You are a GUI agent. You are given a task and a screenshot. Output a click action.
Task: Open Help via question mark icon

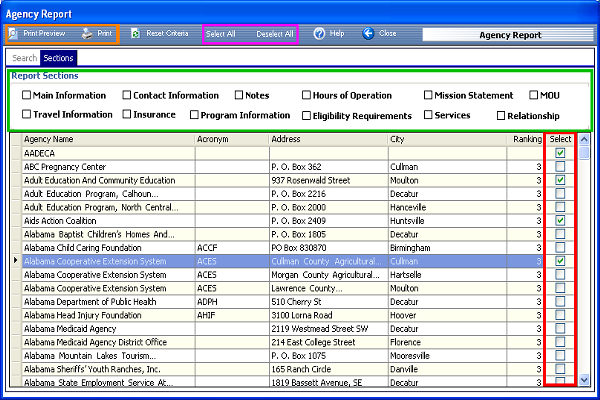click(x=319, y=33)
